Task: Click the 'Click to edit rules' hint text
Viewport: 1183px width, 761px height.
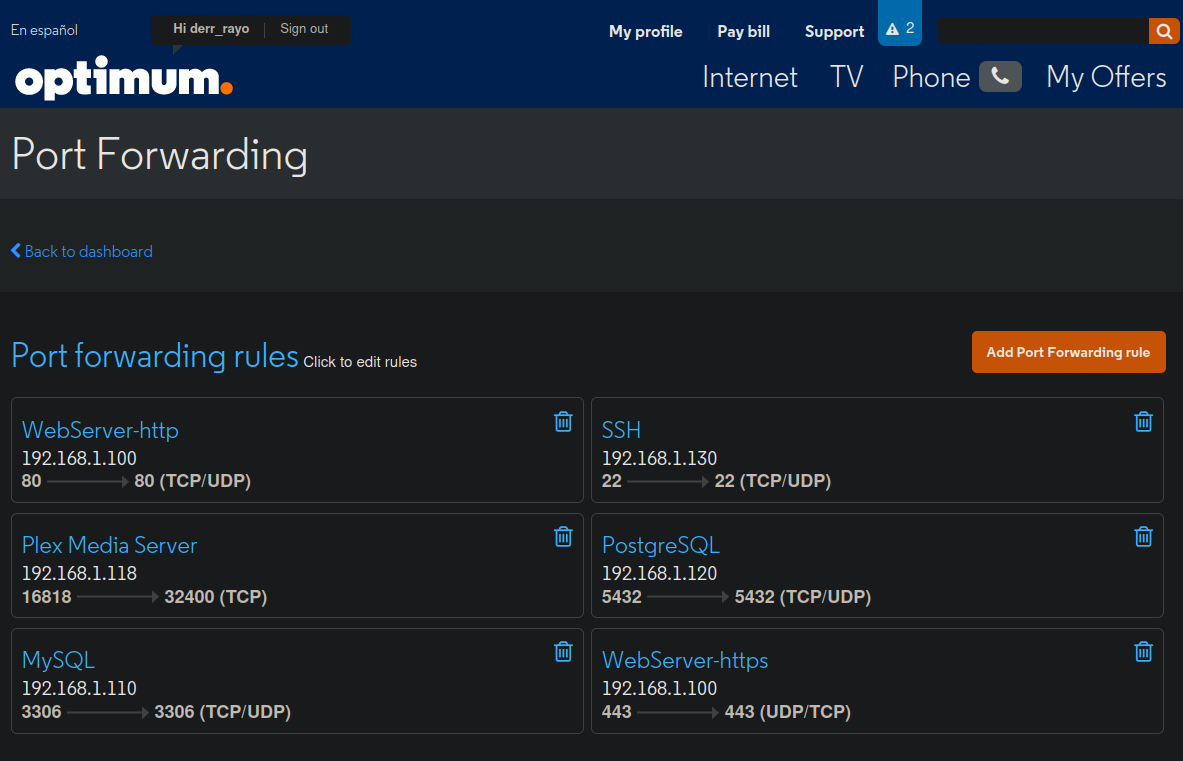Action: click(x=360, y=362)
